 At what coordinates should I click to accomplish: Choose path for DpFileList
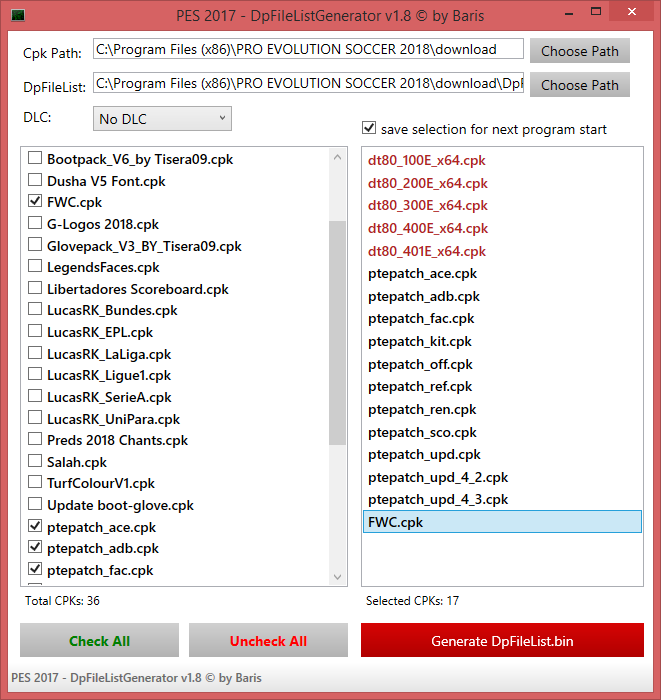pyautogui.click(x=580, y=85)
